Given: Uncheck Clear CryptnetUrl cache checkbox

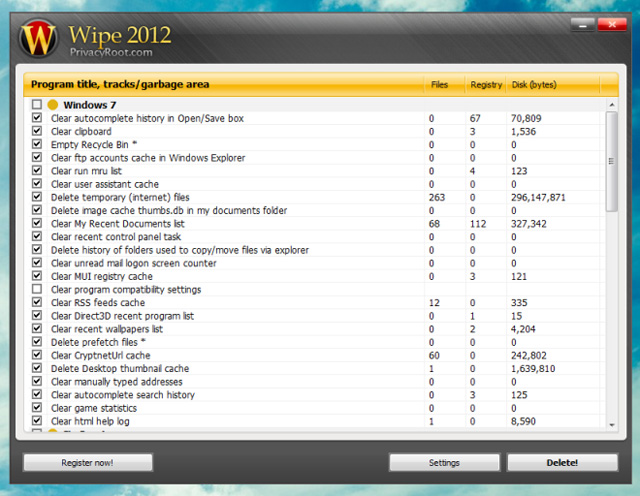Looking at the screenshot, I should coord(37,355).
